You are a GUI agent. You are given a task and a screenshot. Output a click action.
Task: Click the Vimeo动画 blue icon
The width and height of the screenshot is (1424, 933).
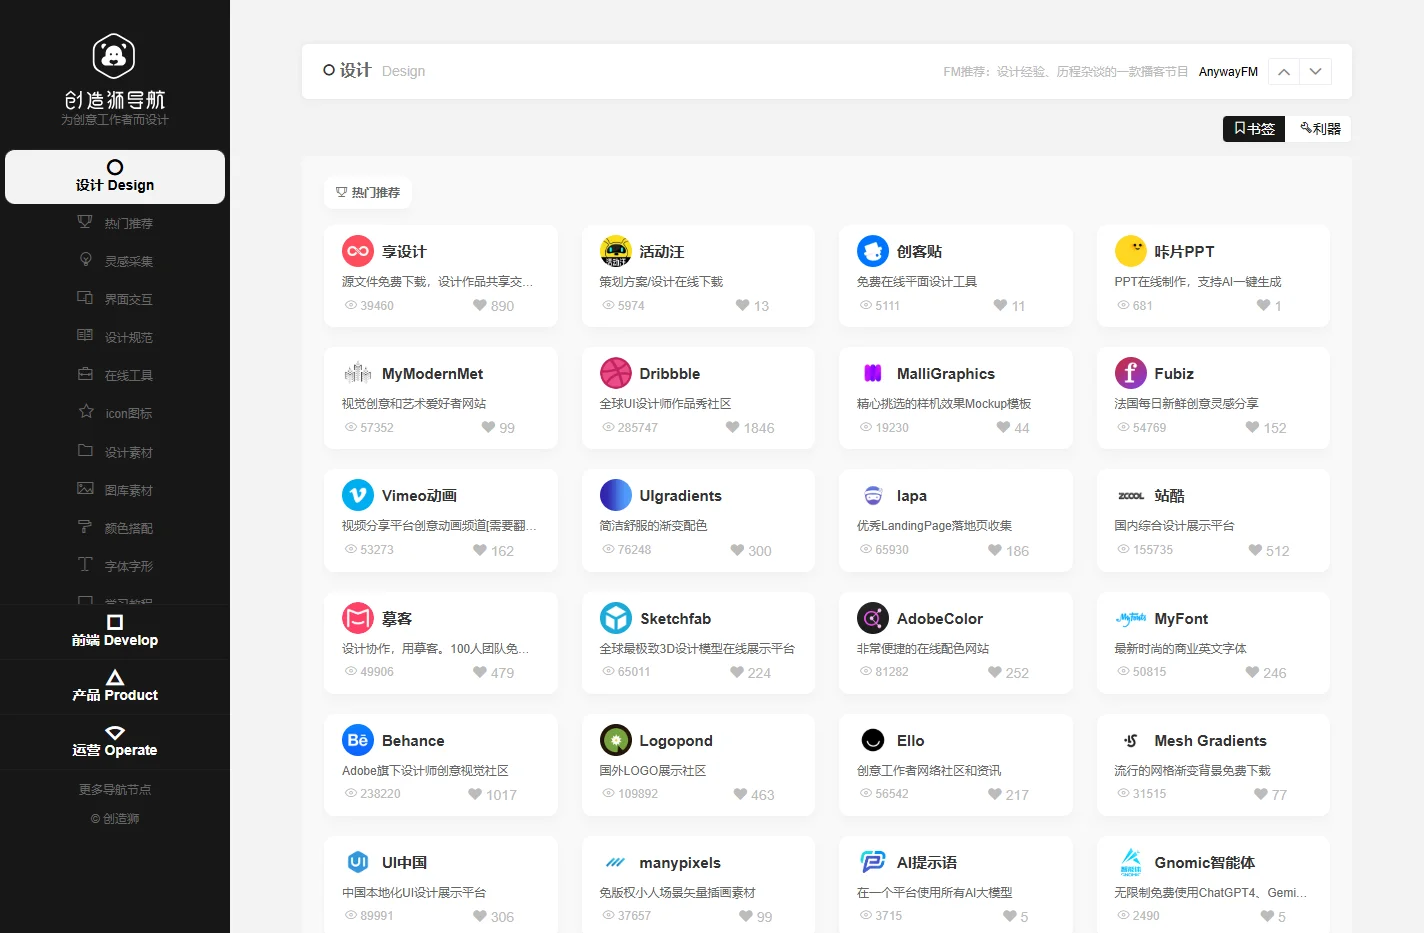click(358, 495)
